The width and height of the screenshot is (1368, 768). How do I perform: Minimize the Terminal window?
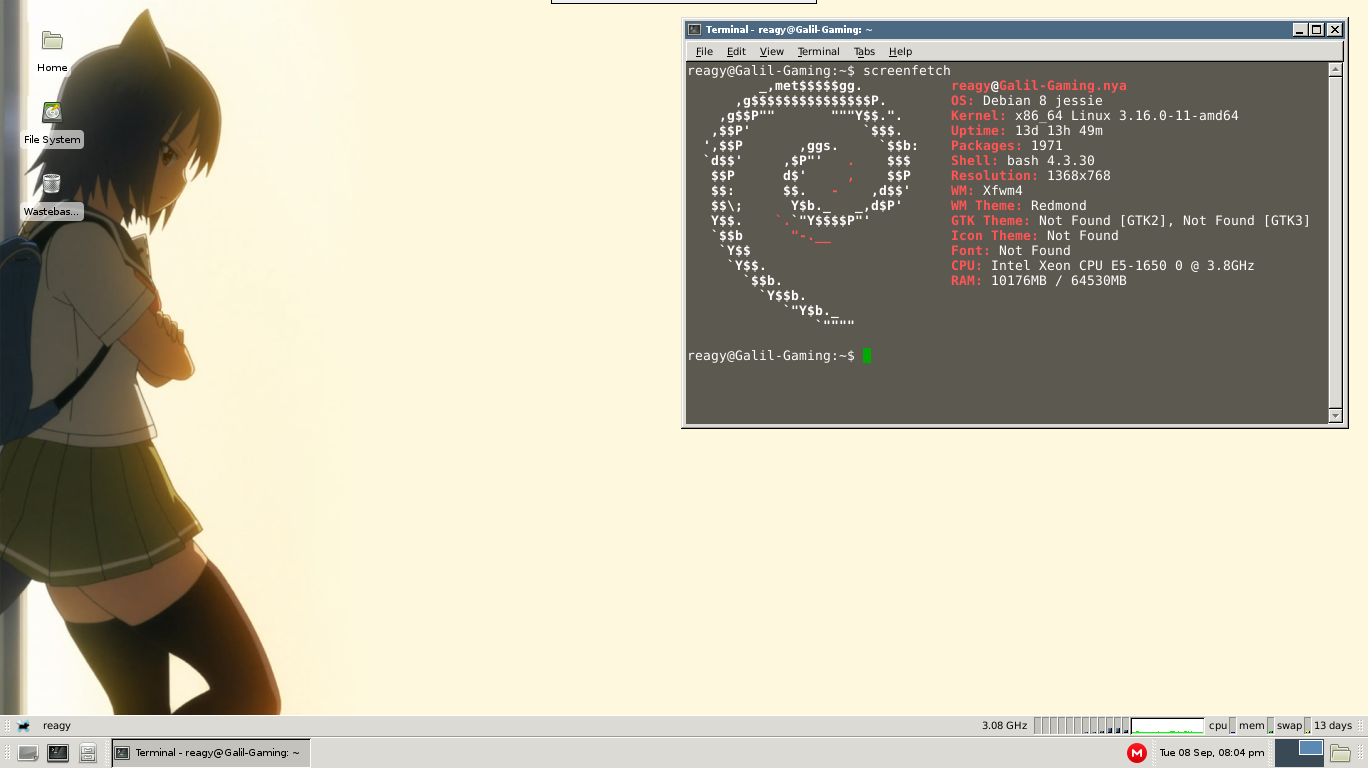tap(1299, 30)
